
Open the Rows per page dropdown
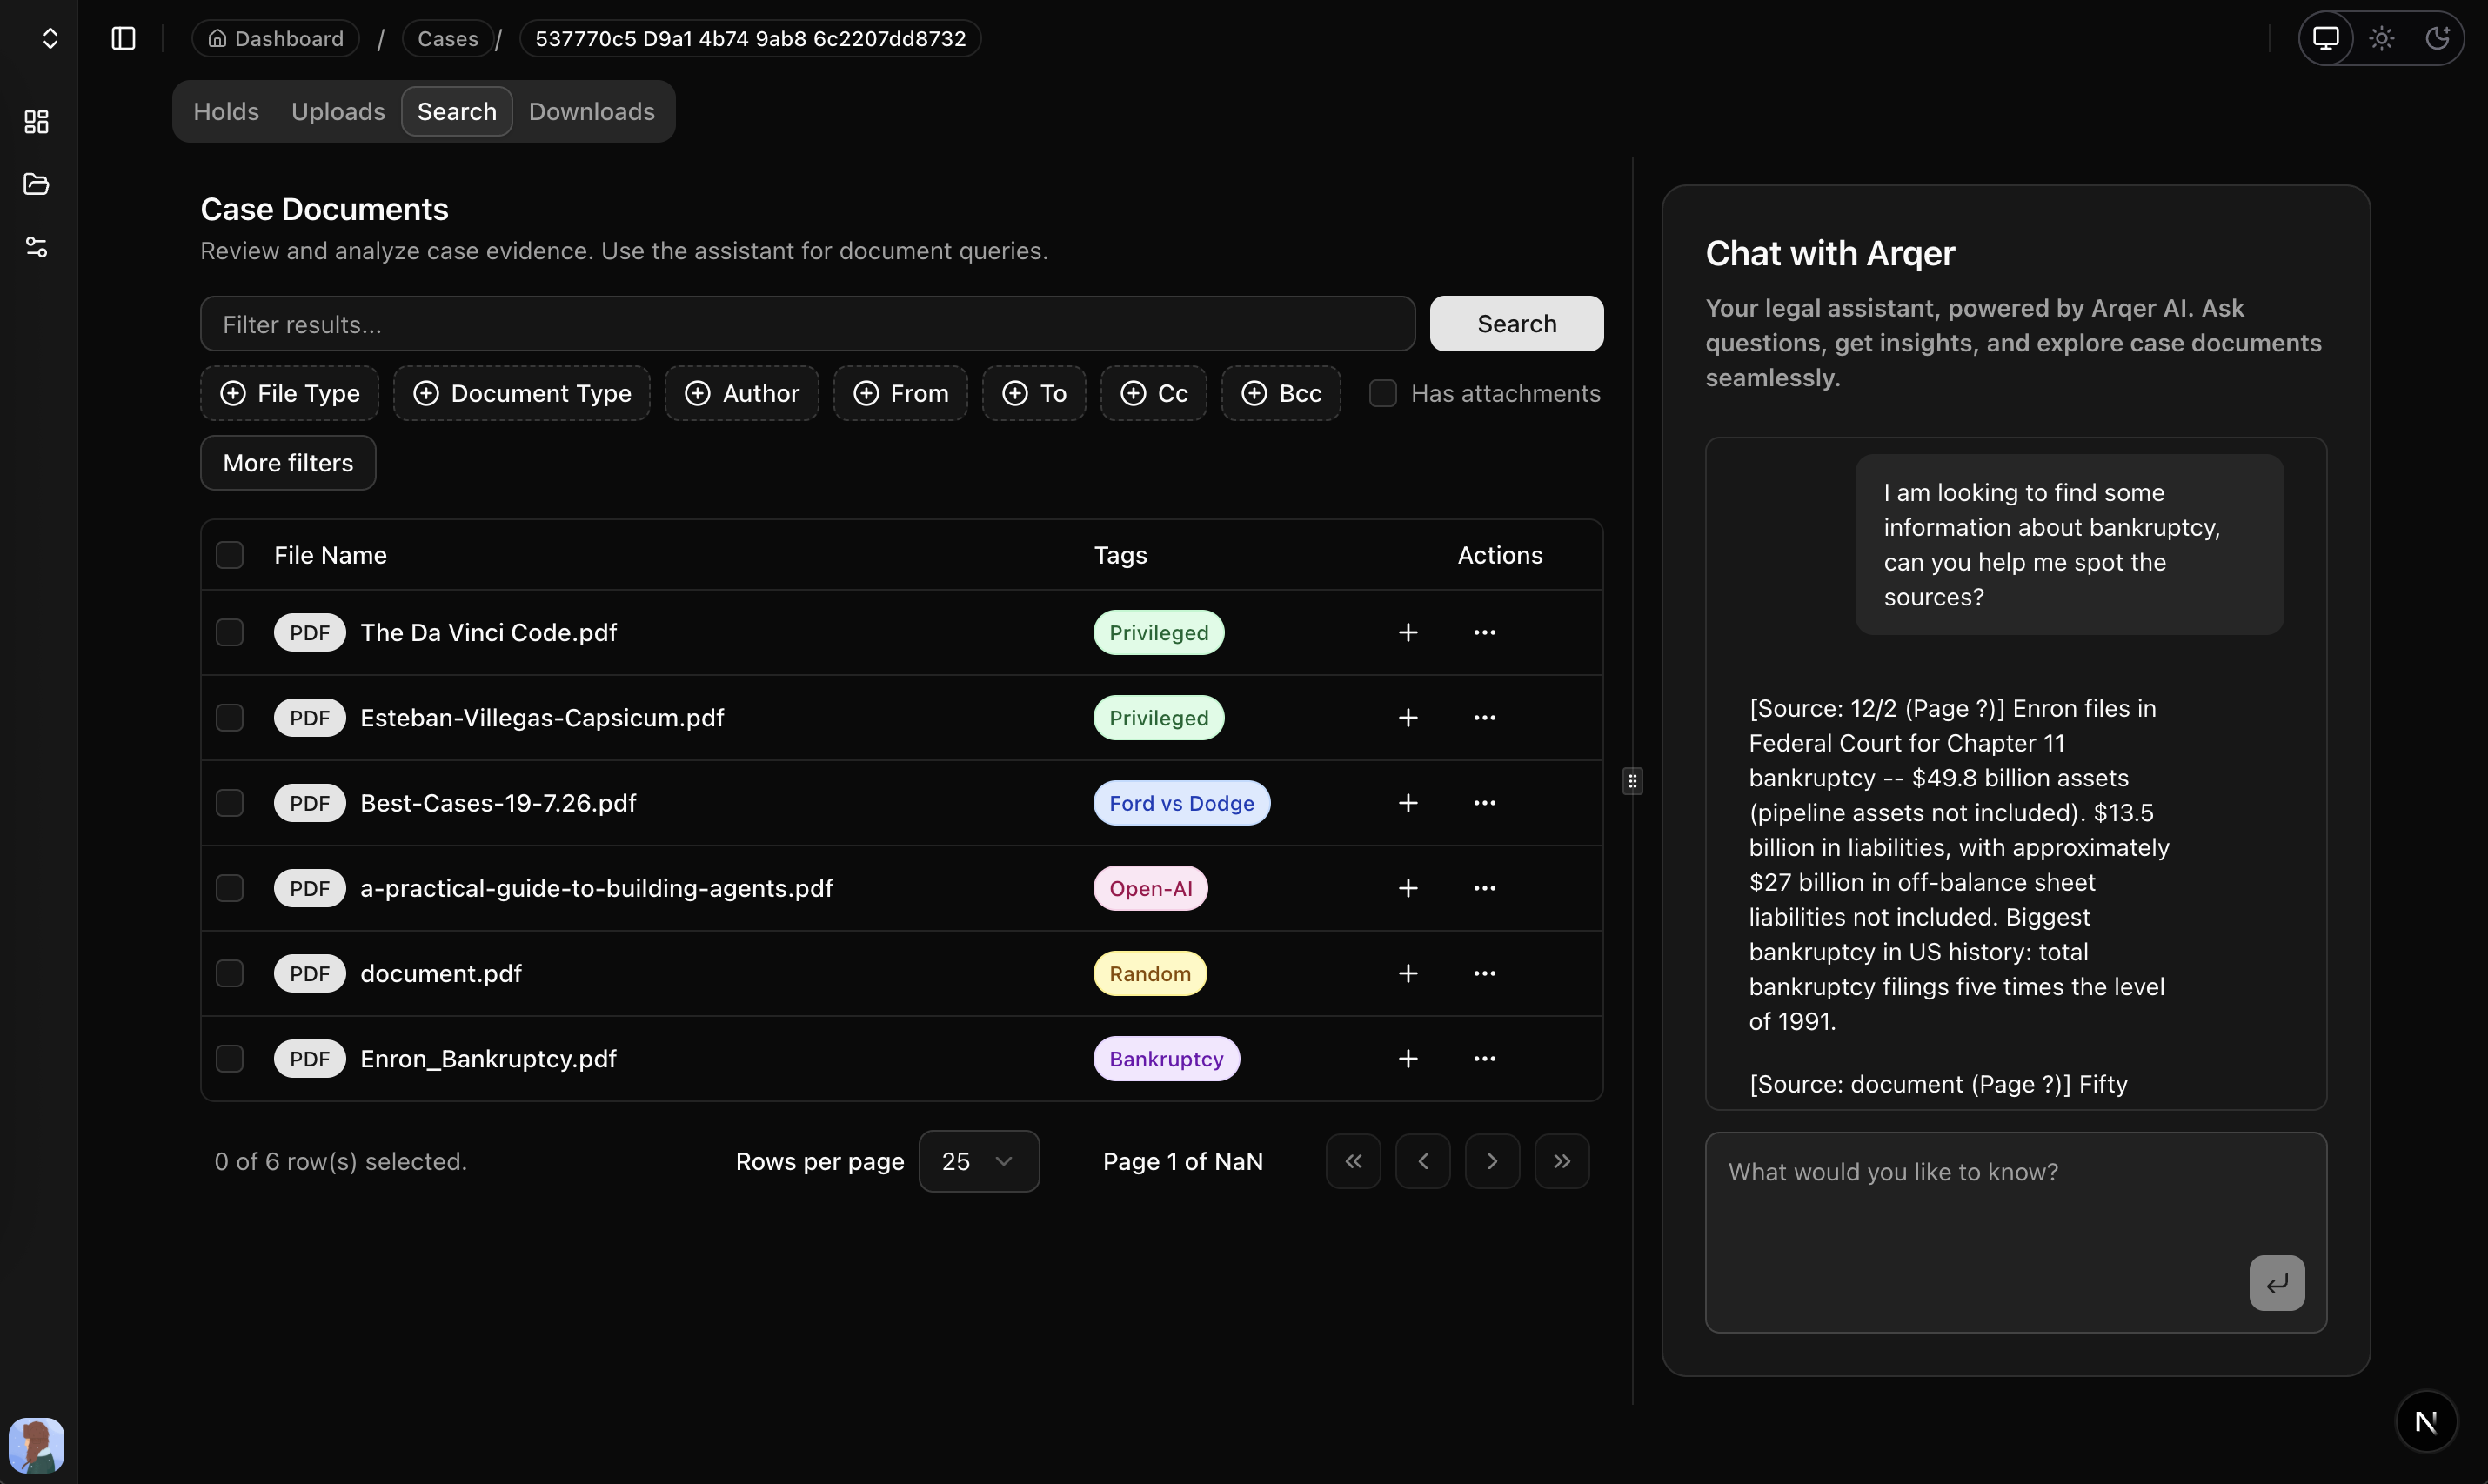coord(978,1161)
